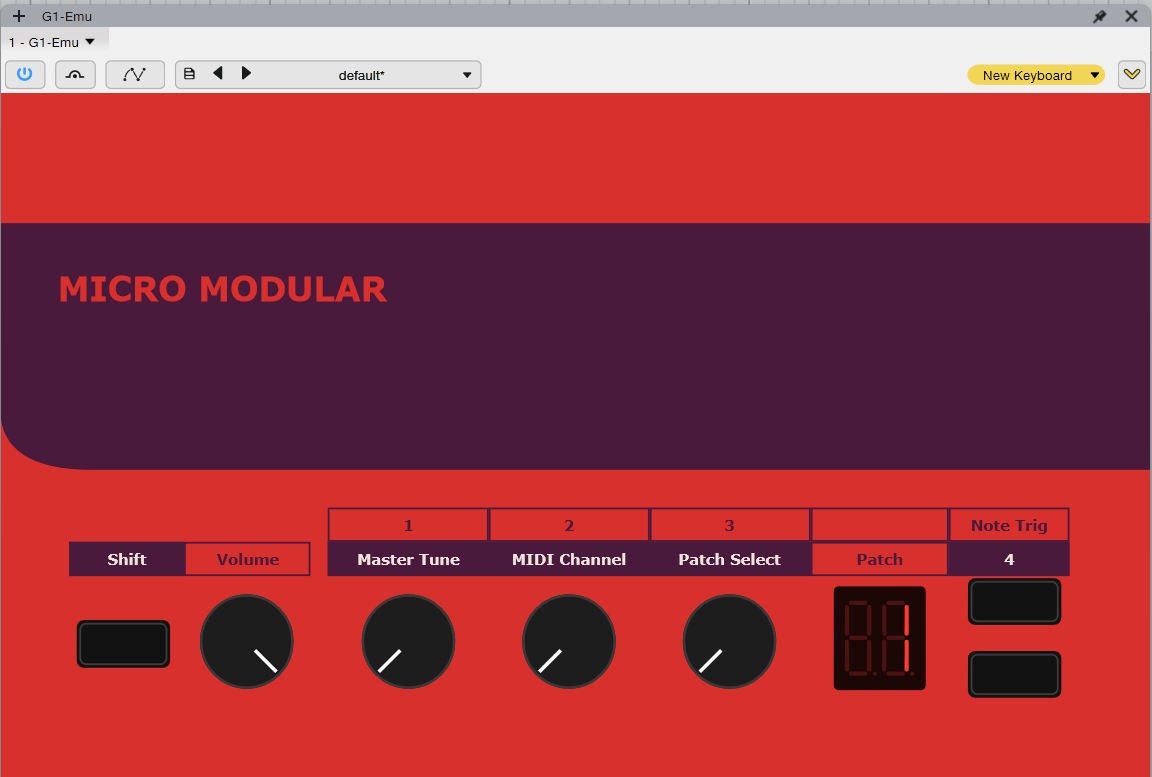Click the sidechain icon button
The image size is (1152, 777).
(x=75, y=75)
